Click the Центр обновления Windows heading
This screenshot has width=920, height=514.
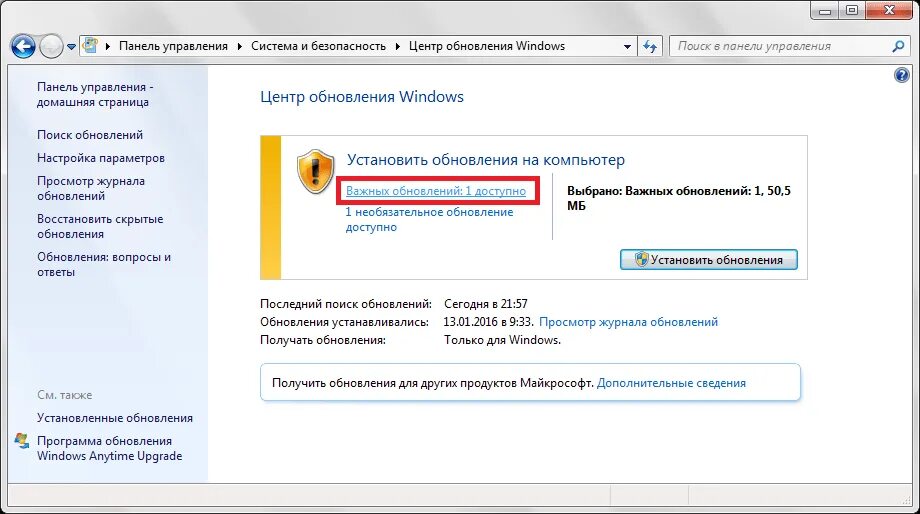point(362,97)
